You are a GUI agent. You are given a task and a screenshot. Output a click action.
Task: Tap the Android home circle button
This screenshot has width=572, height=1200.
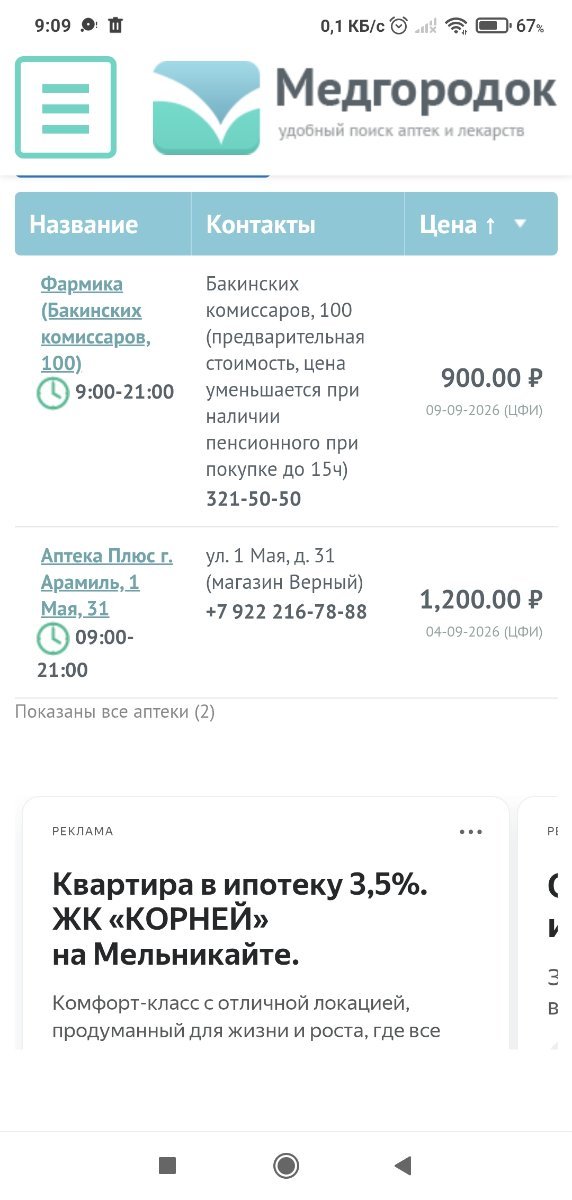pyautogui.click(x=286, y=1165)
